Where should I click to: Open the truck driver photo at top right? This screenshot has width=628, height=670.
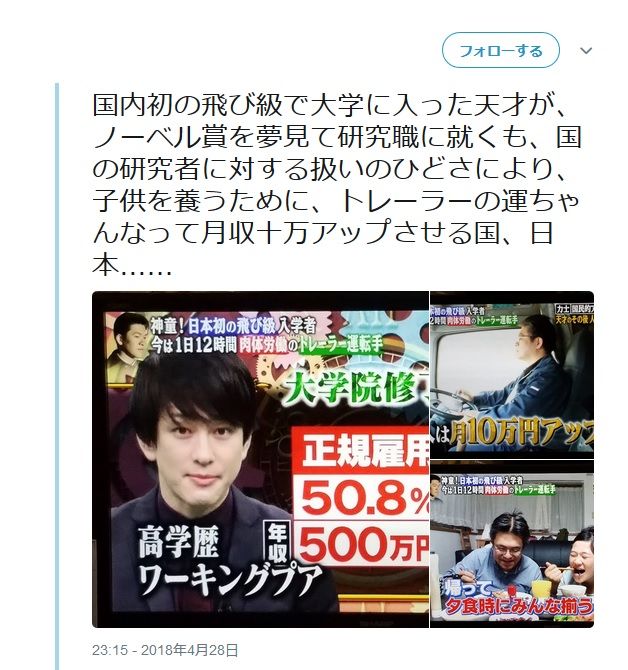[x=512, y=375]
